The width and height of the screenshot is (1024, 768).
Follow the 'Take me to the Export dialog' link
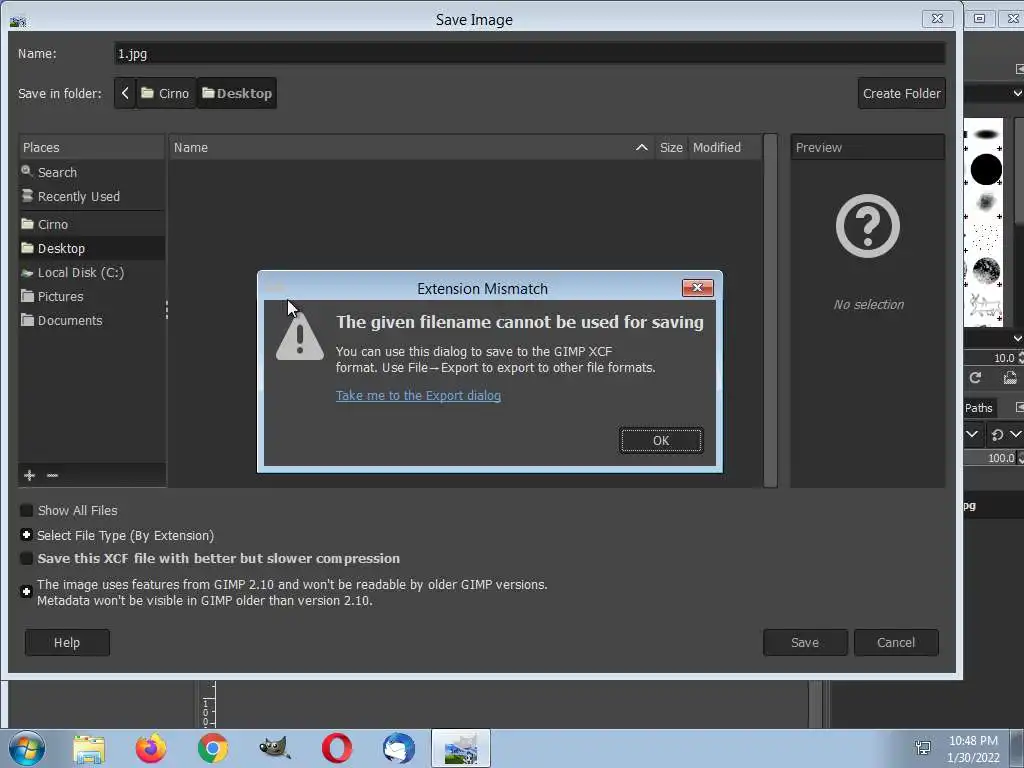click(x=418, y=395)
